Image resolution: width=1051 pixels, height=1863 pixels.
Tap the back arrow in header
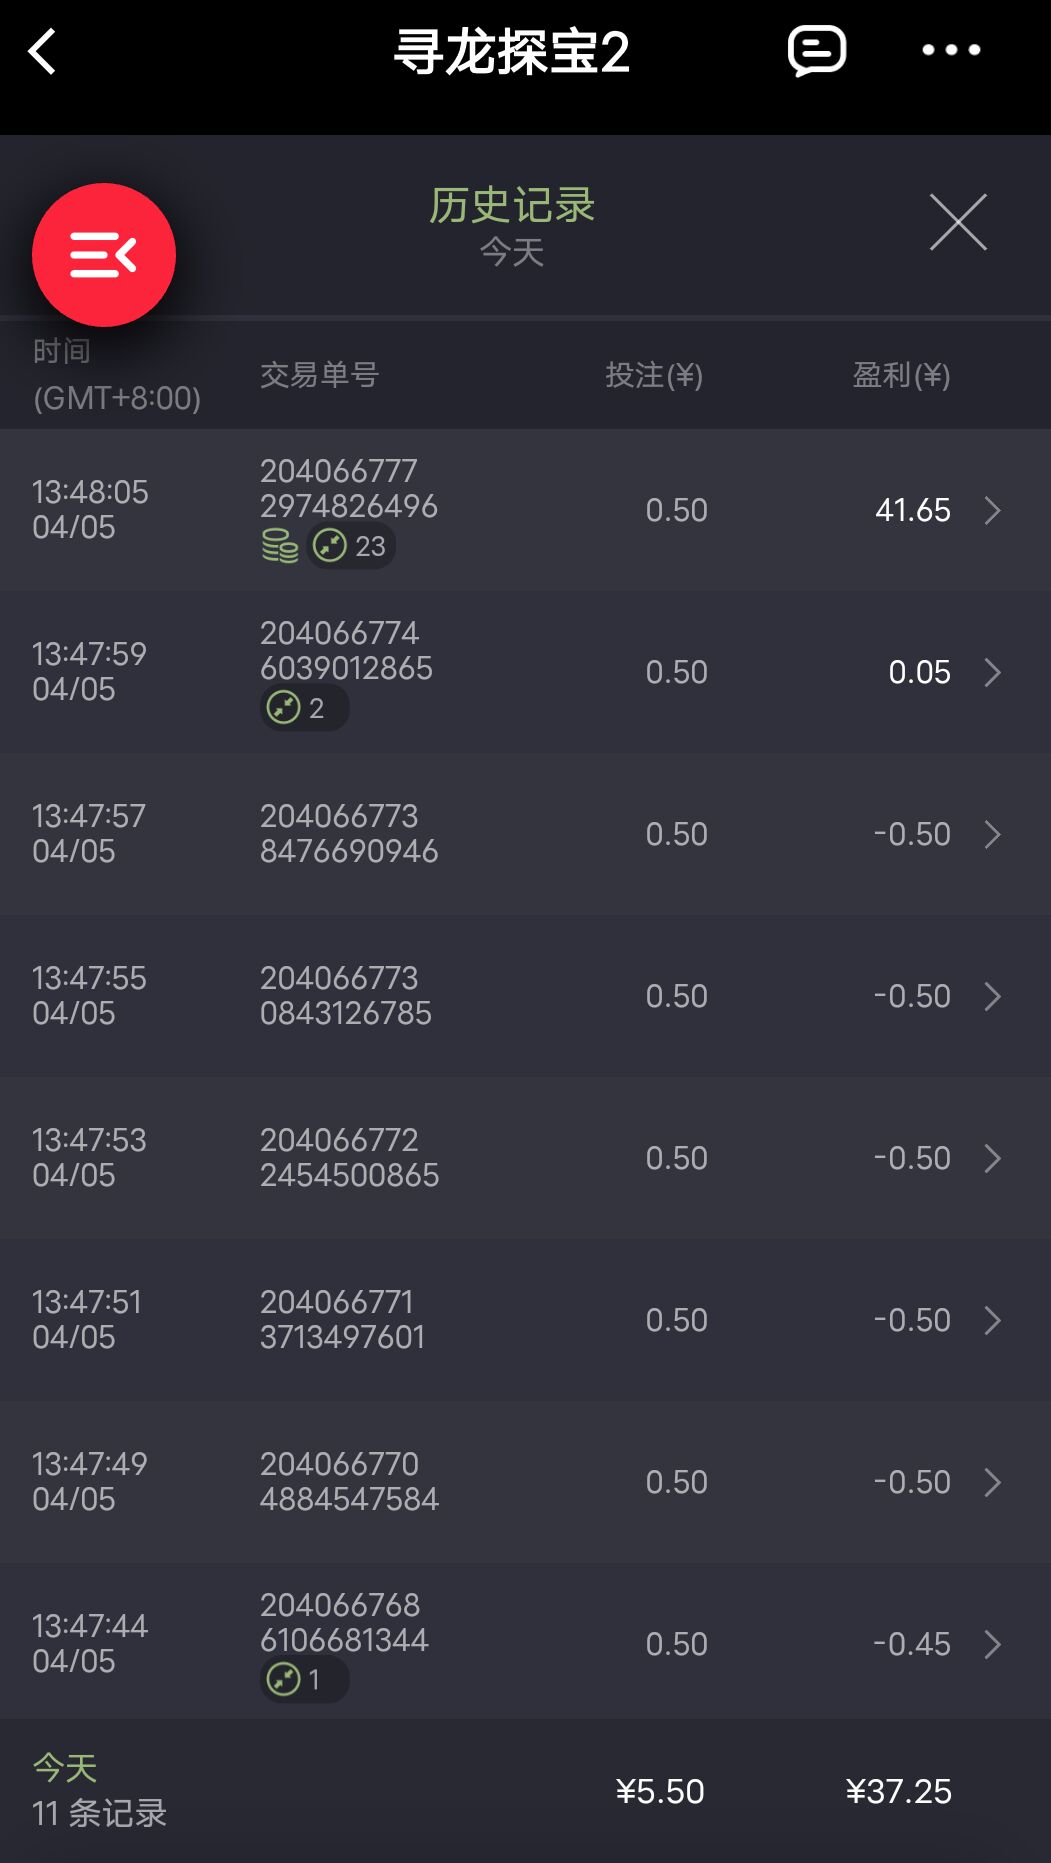tap(43, 52)
